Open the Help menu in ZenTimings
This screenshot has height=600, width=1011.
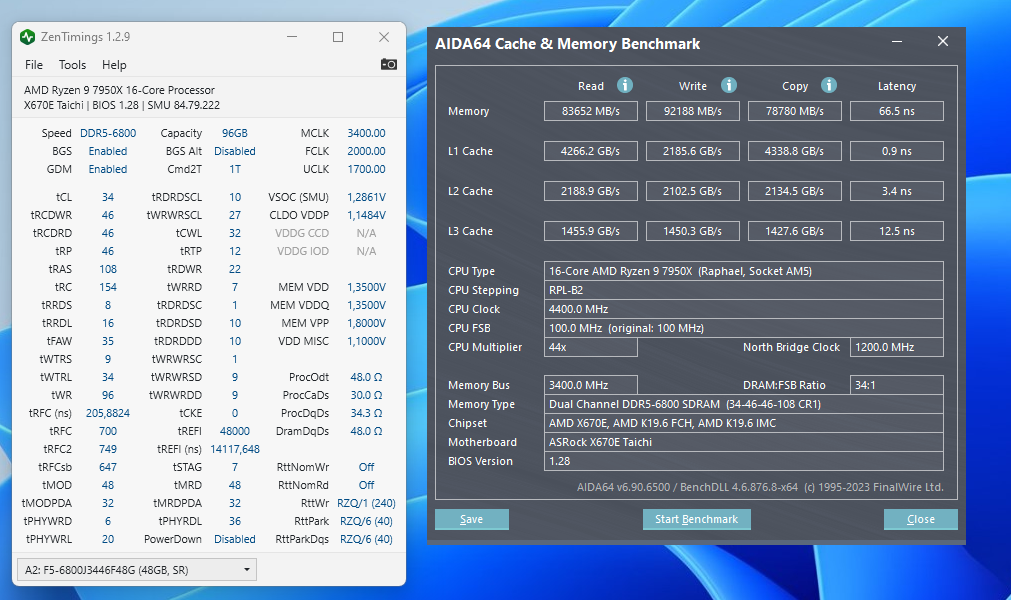click(x=114, y=65)
